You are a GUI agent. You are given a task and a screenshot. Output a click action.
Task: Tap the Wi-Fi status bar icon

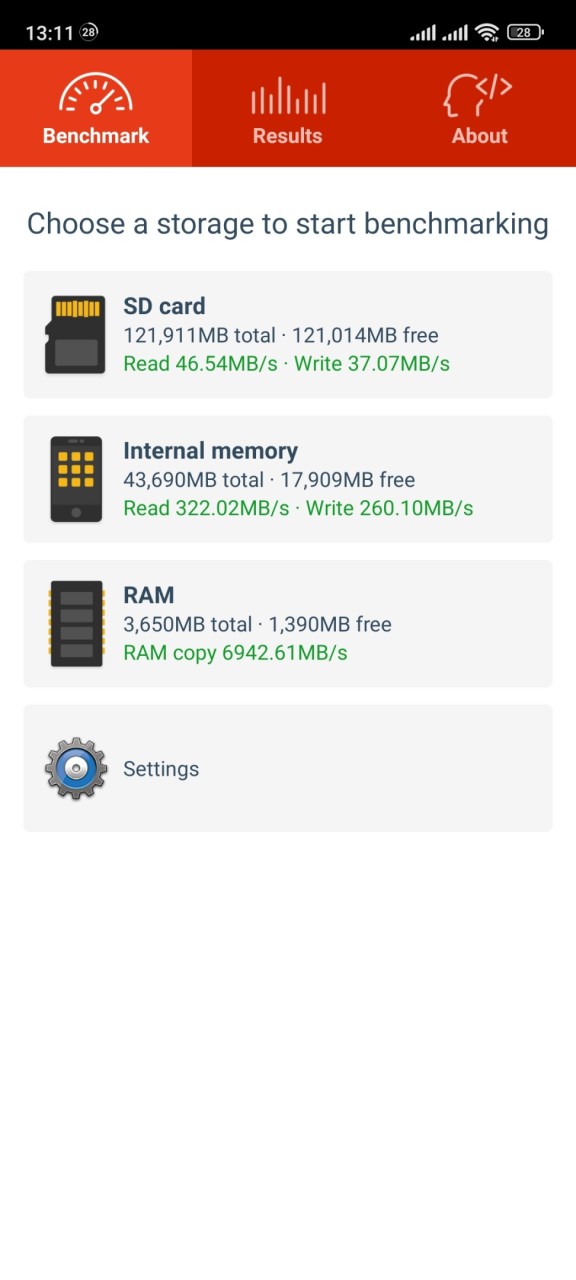487,33
